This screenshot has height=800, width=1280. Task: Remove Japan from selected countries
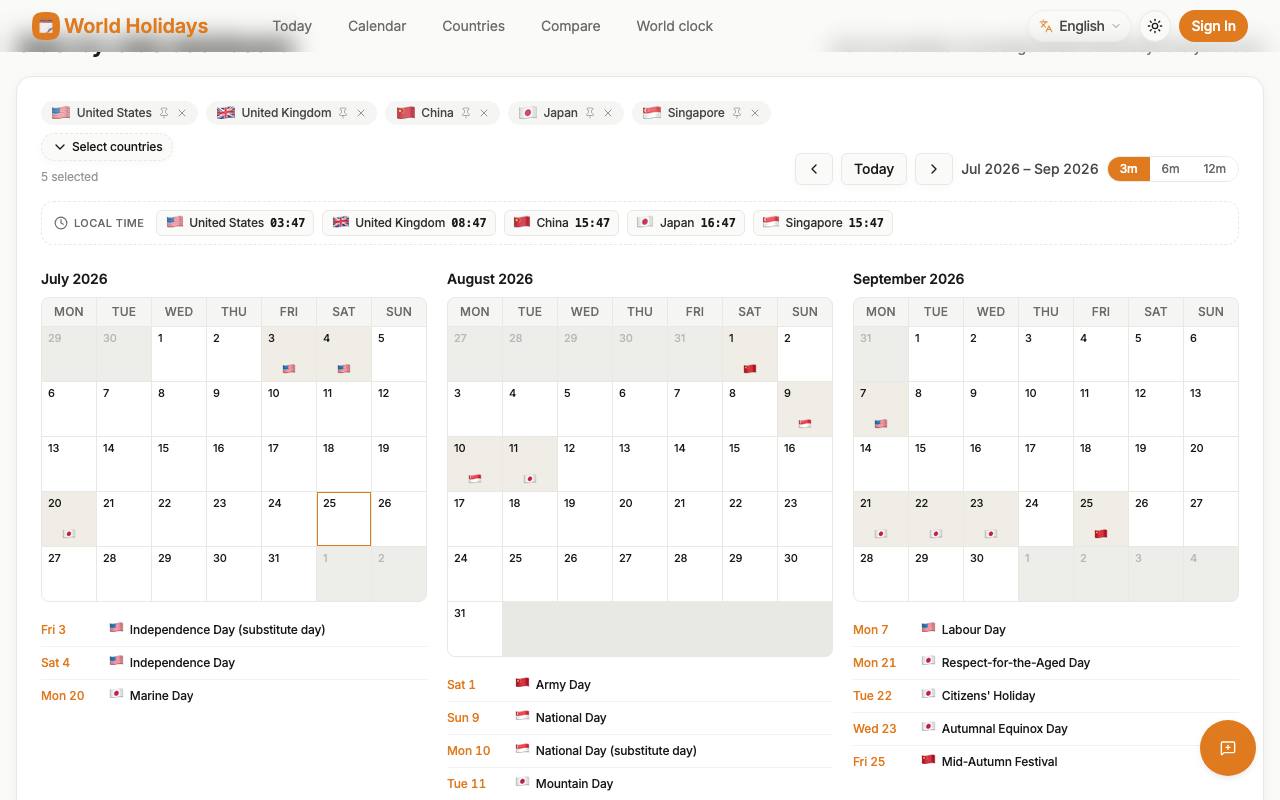point(608,113)
